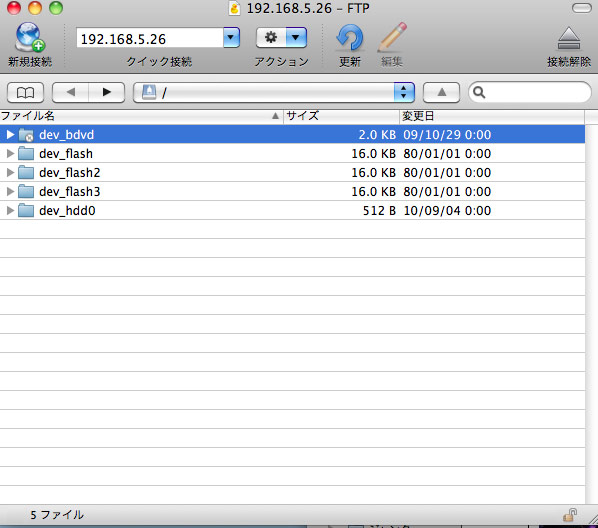The image size is (598, 528).
Task: Go up to parent folder arrow button
Action: [x=441, y=93]
